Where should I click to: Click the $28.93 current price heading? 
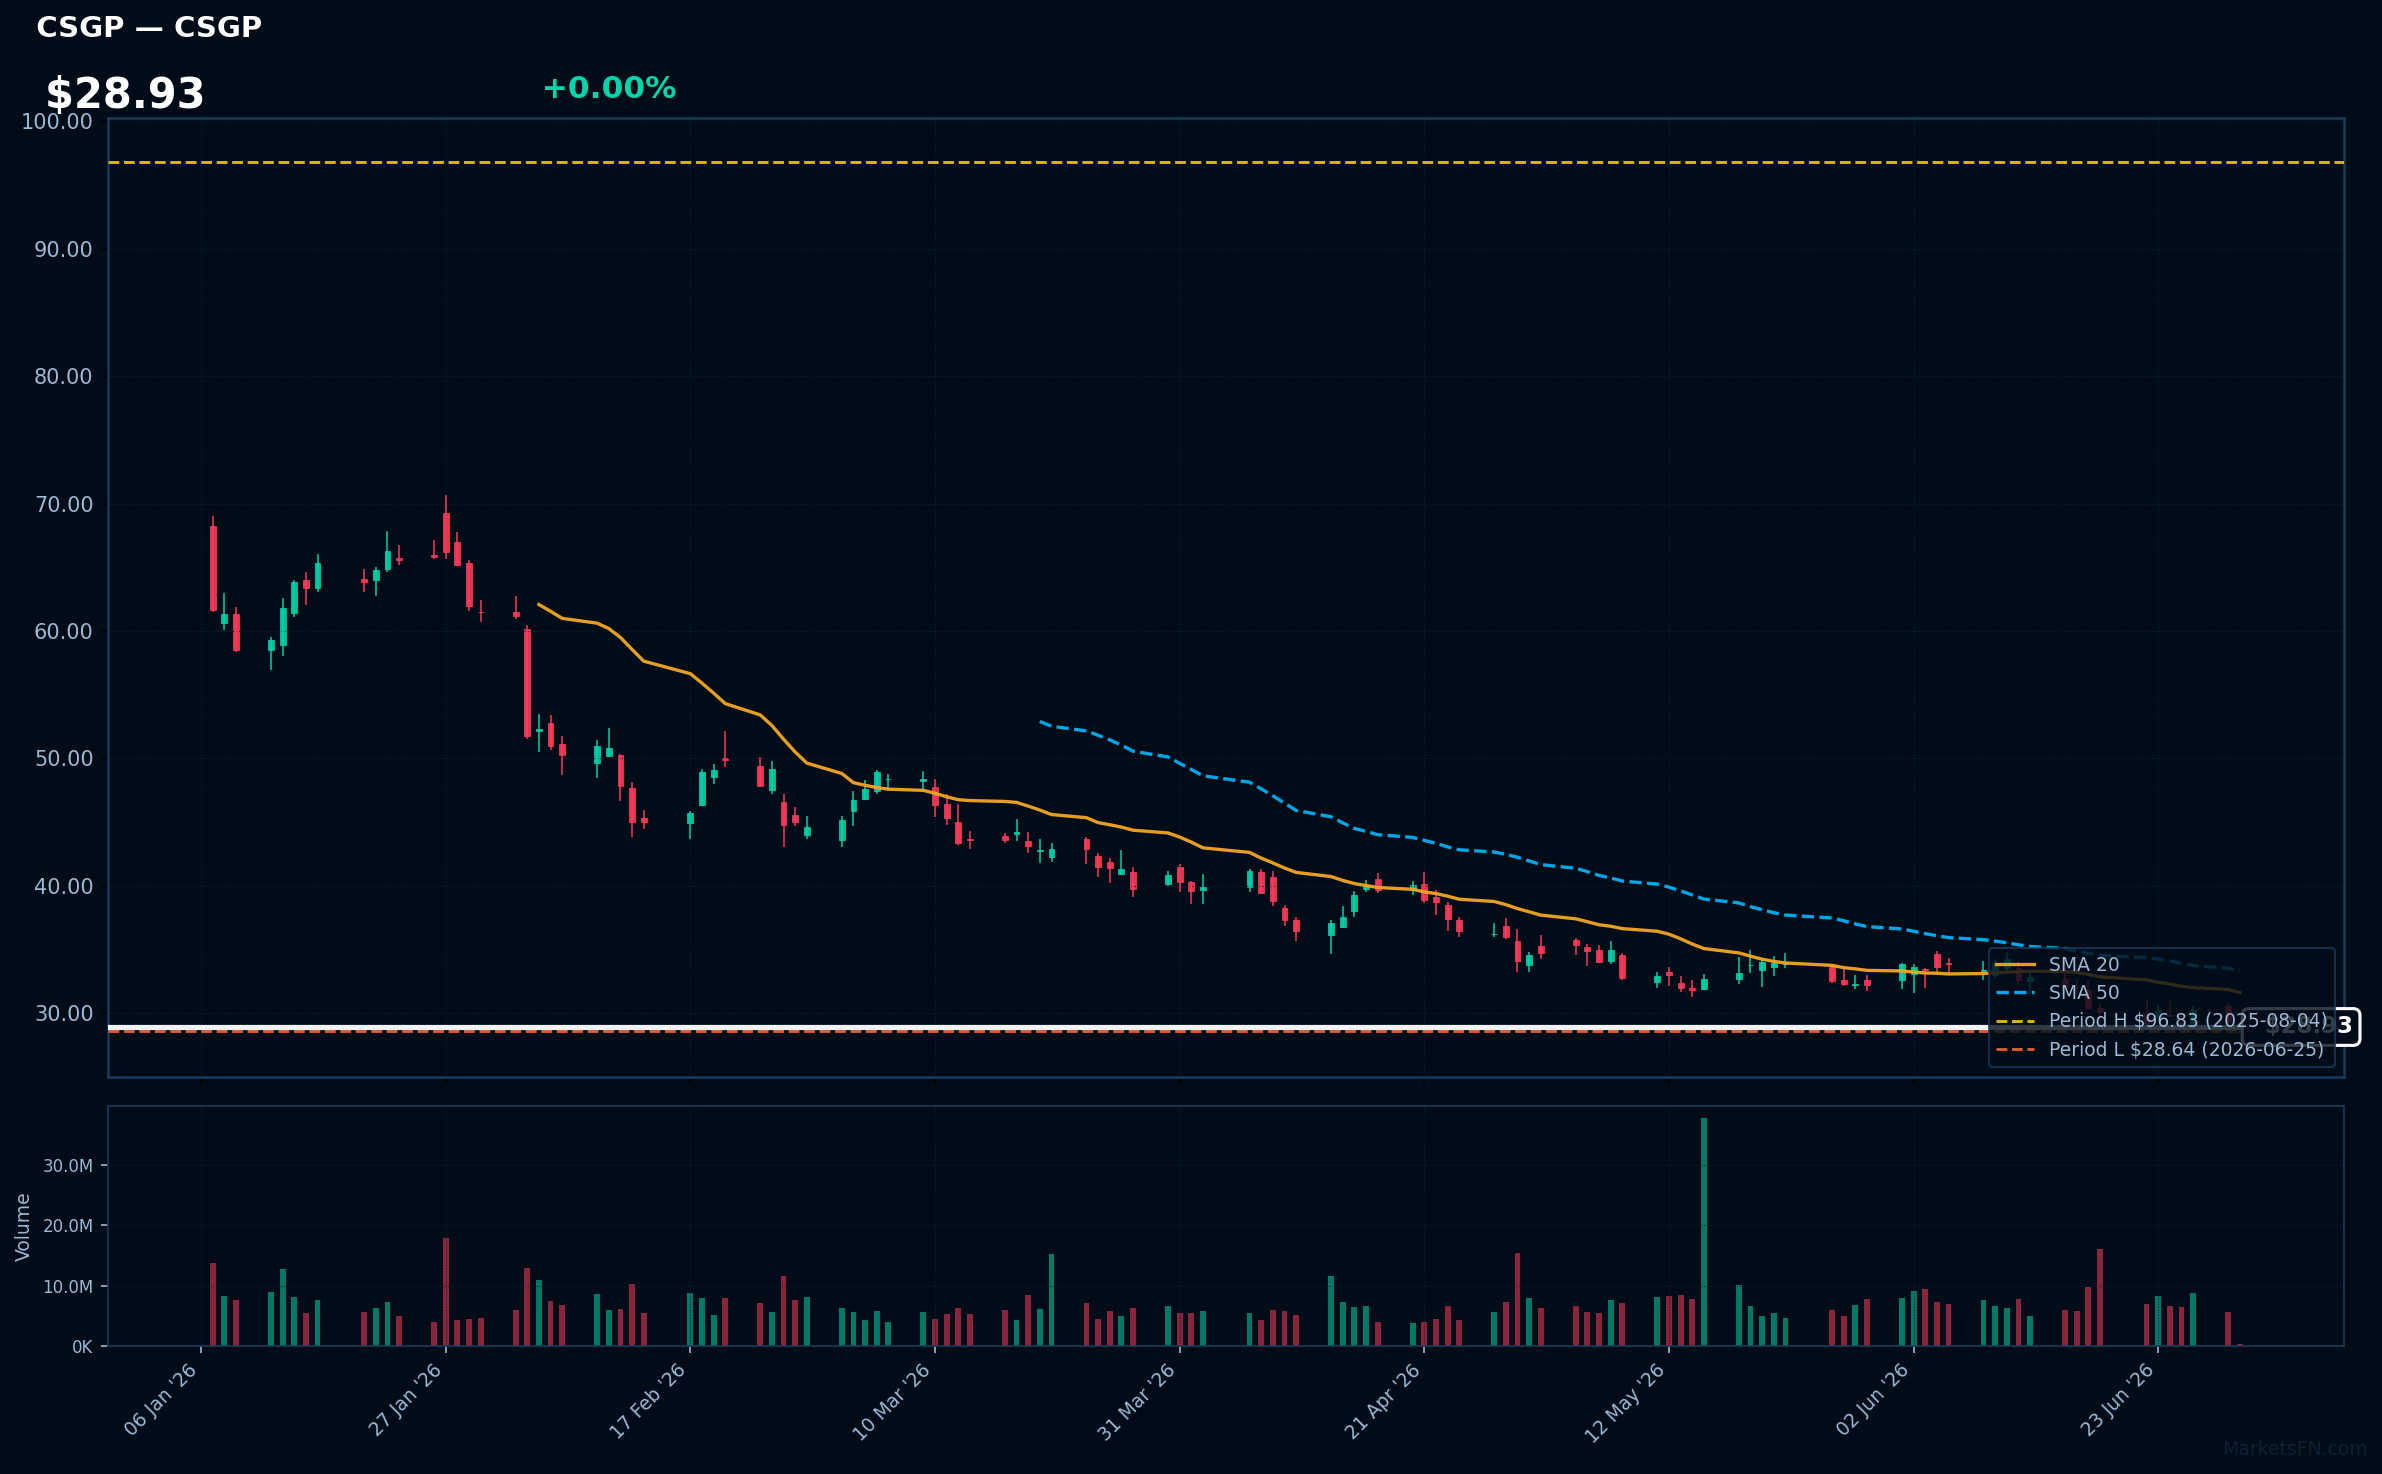pos(125,94)
